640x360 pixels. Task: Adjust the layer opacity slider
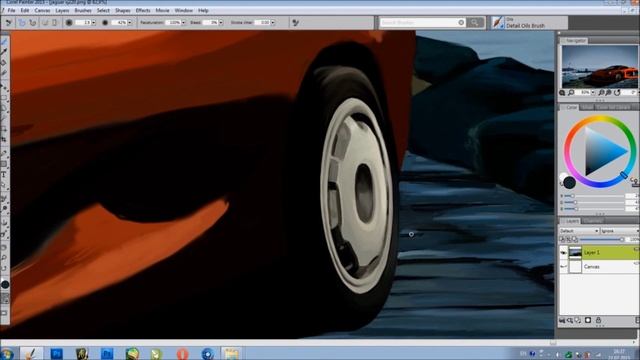[602, 240]
